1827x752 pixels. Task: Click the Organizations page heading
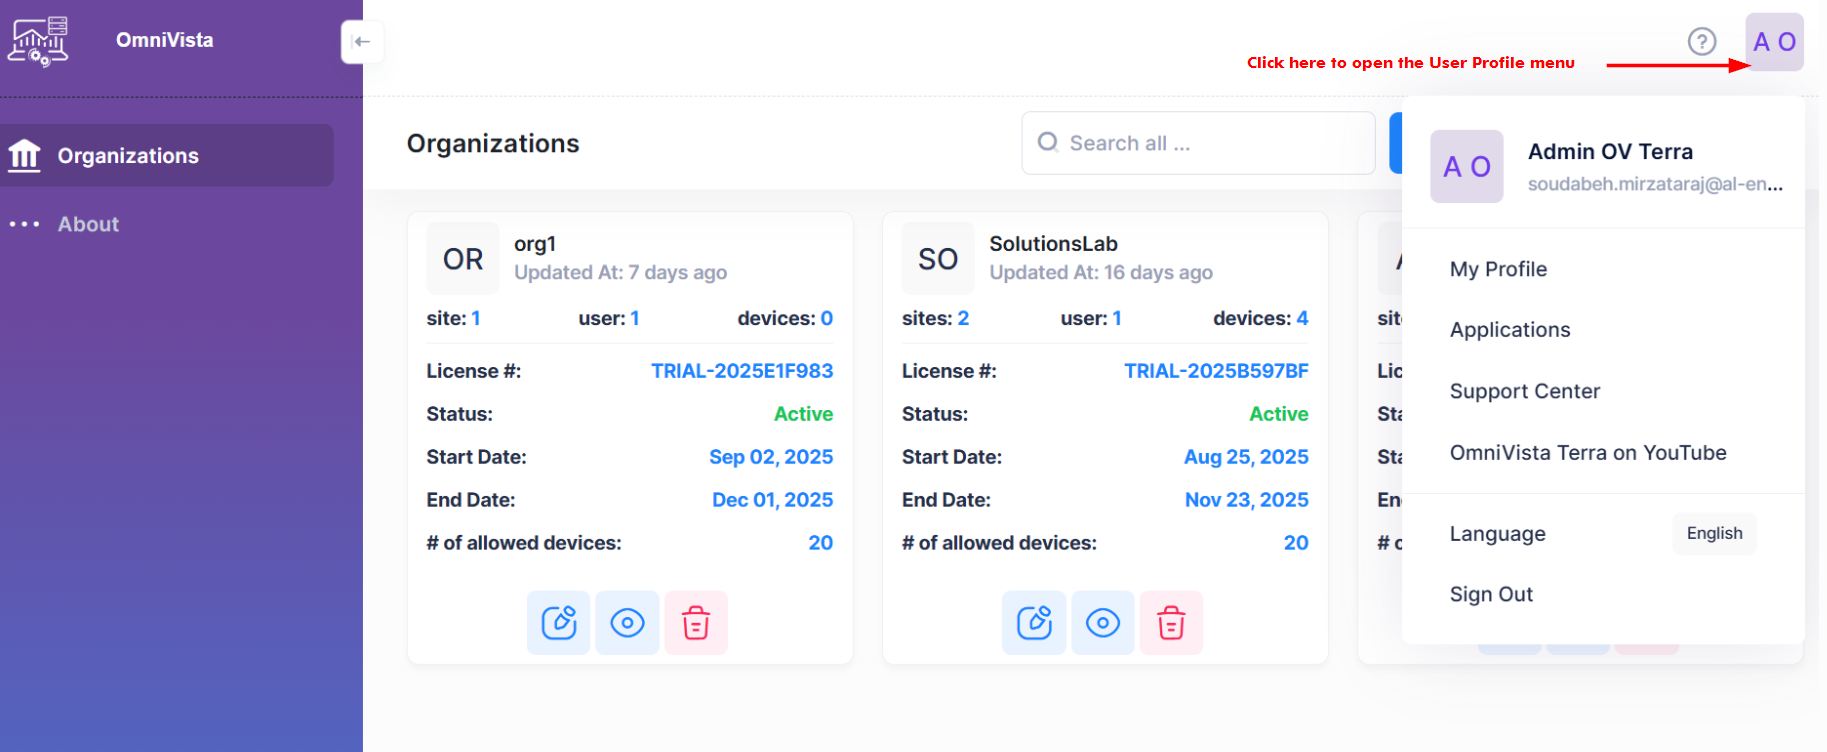(493, 144)
